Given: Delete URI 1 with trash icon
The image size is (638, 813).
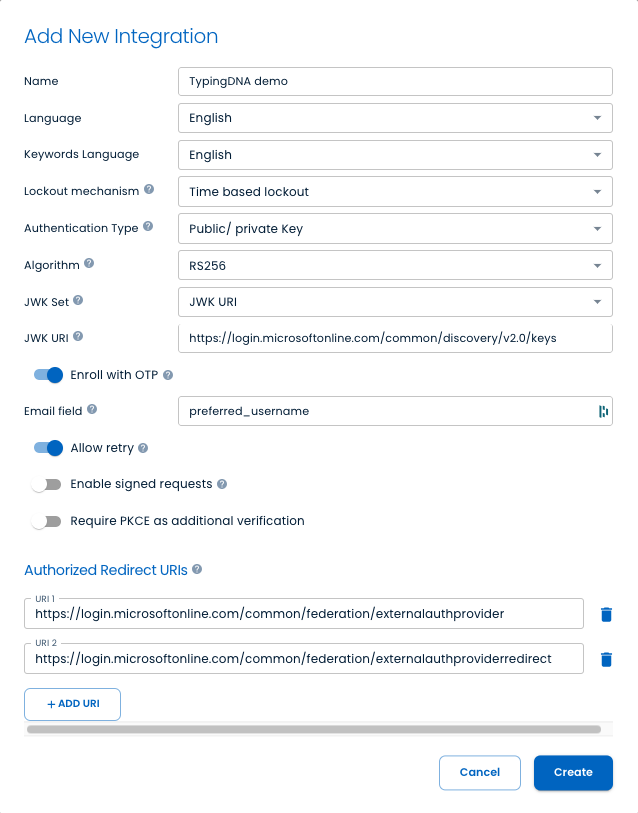Looking at the screenshot, I should pyautogui.click(x=606, y=614).
